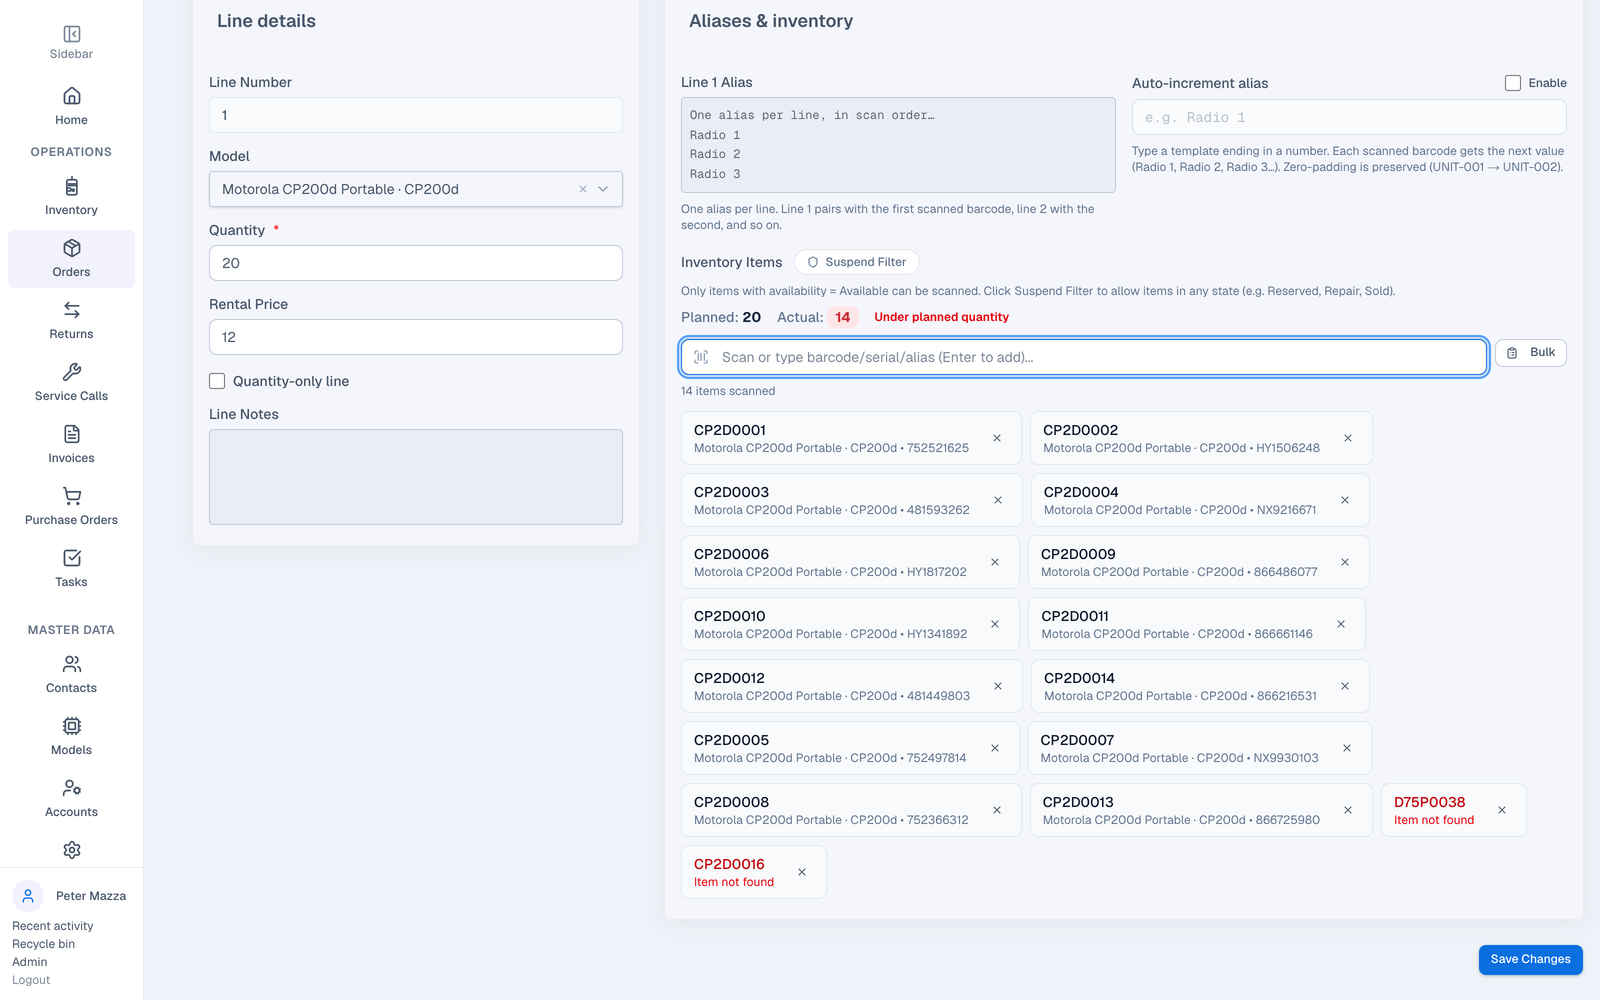
Task: Remove scanned item CP2D0001
Action: point(997,438)
